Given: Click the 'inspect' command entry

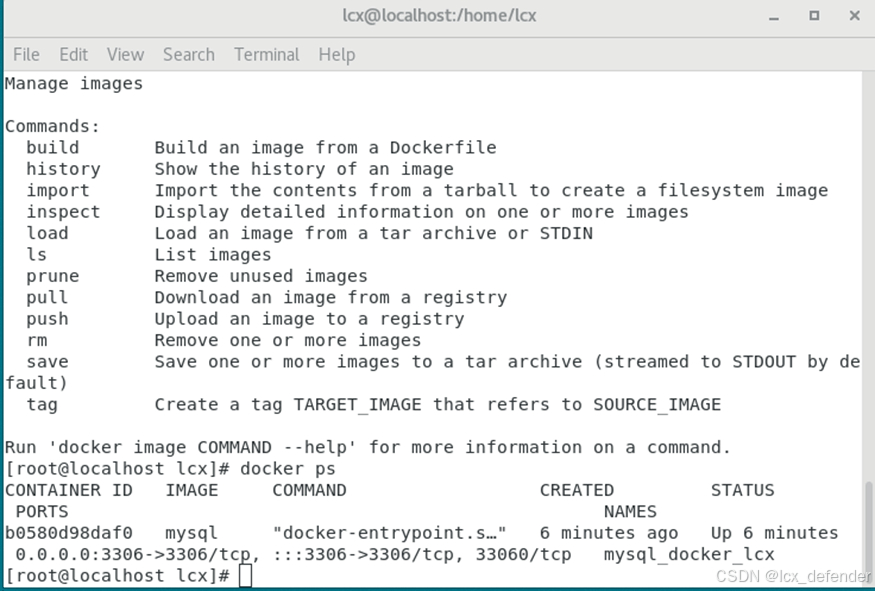Looking at the screenshot, I should 63,212.
